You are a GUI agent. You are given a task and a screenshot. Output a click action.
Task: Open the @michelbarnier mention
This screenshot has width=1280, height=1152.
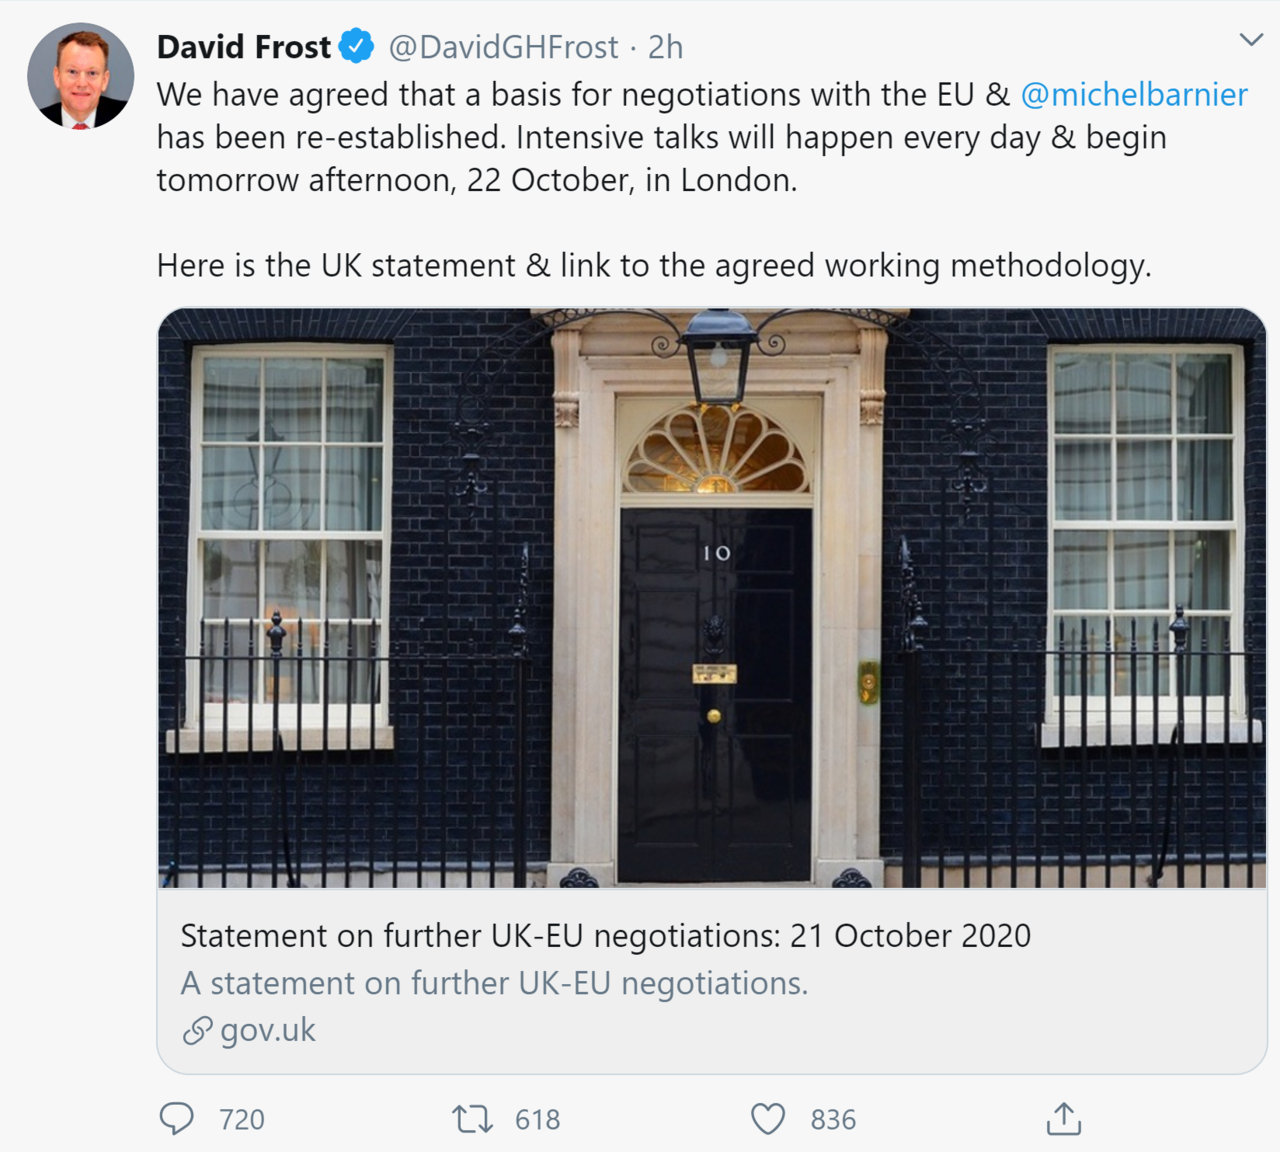pos(1134,94)
